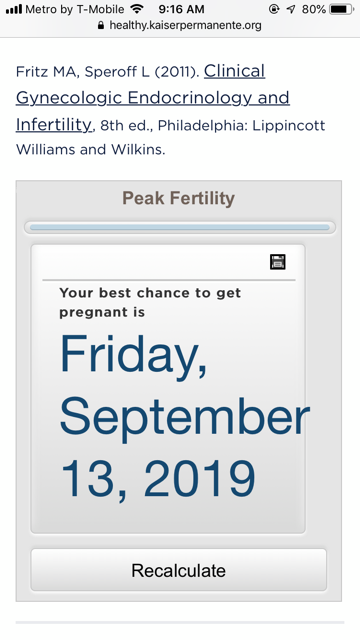Tap the Peak Fertility heading

tap(179, 198)
